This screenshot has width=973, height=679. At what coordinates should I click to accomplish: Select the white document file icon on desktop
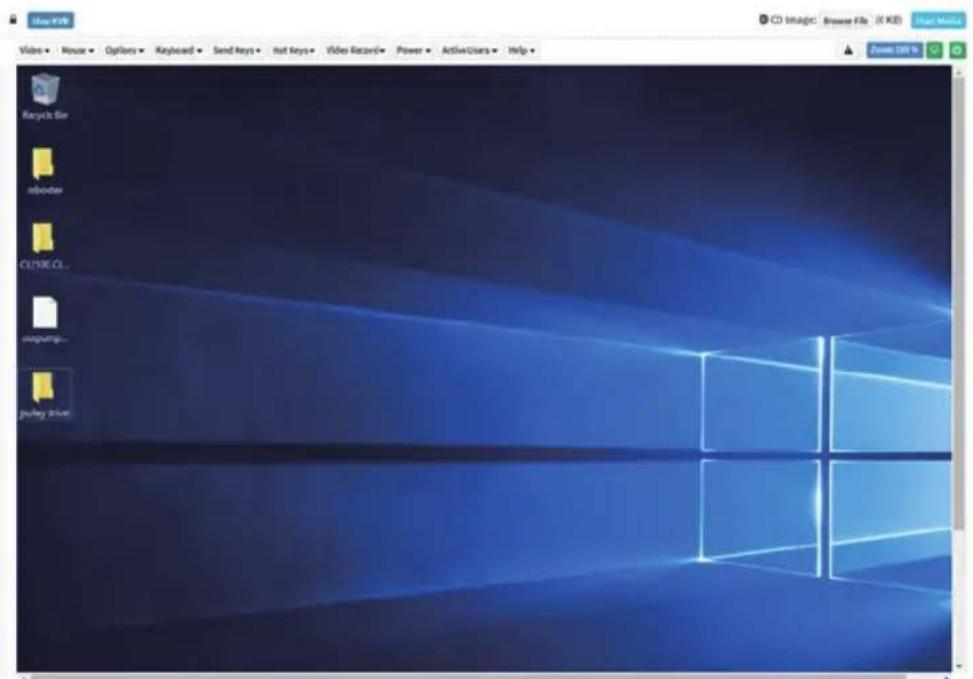pyautogui.click(x=45, y=319)
